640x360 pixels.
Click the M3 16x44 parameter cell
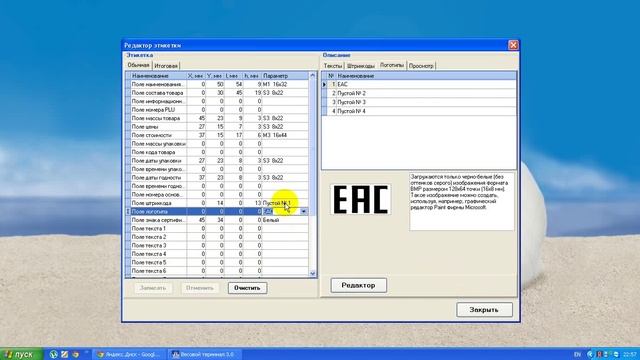(x=285, y=135)
